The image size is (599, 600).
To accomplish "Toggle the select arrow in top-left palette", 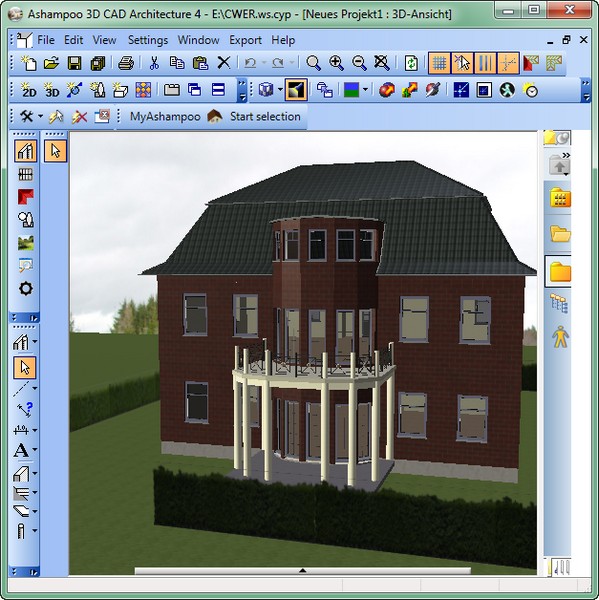I will pyautogui.click(x=55, y=151).
